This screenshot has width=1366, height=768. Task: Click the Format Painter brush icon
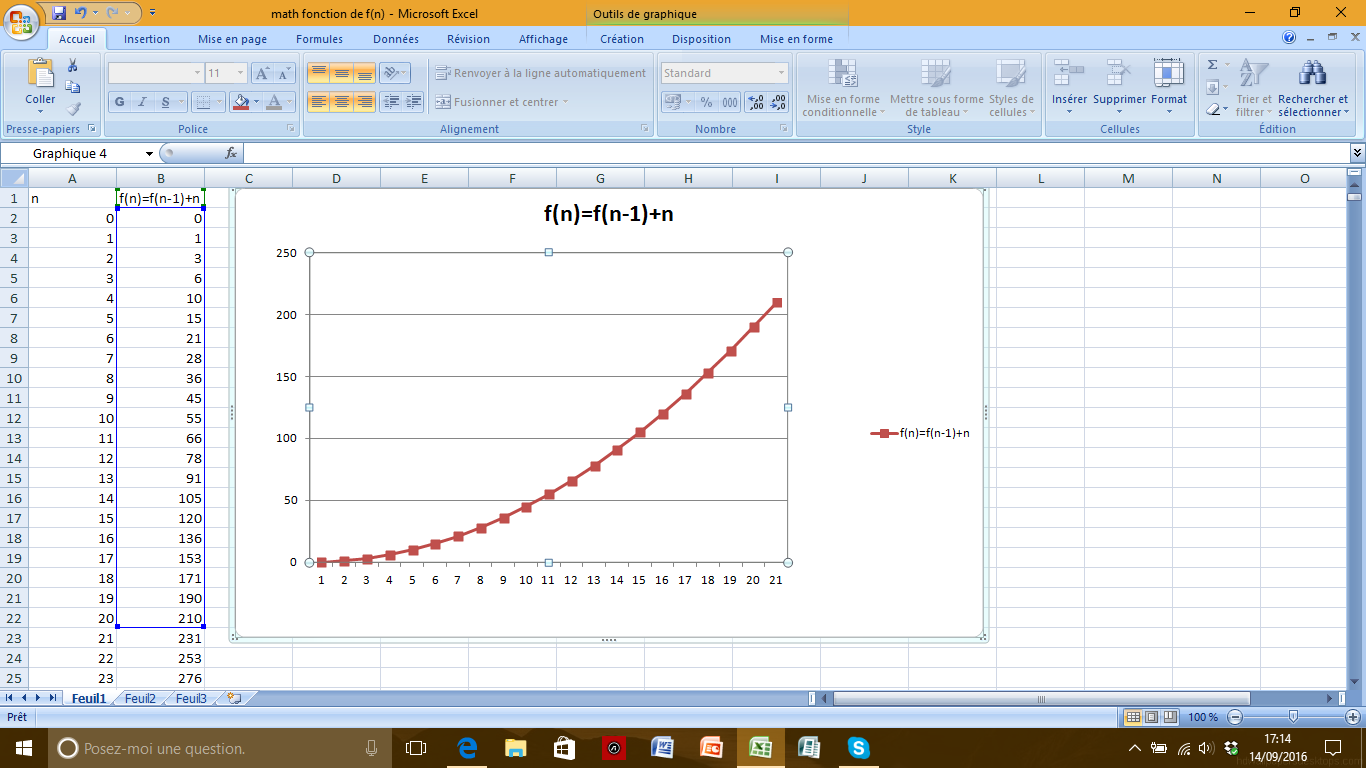pos(72,109)
